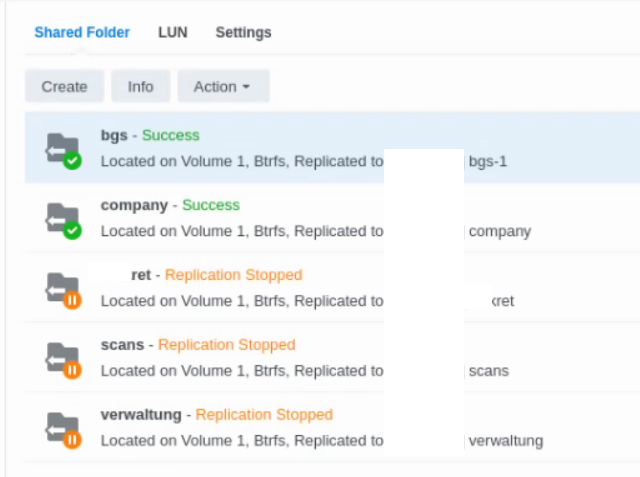Click Replication Stopped status for verwaltung
Image resolution: width=640 pixels, height=477 pixels.
tap(264, 415)
